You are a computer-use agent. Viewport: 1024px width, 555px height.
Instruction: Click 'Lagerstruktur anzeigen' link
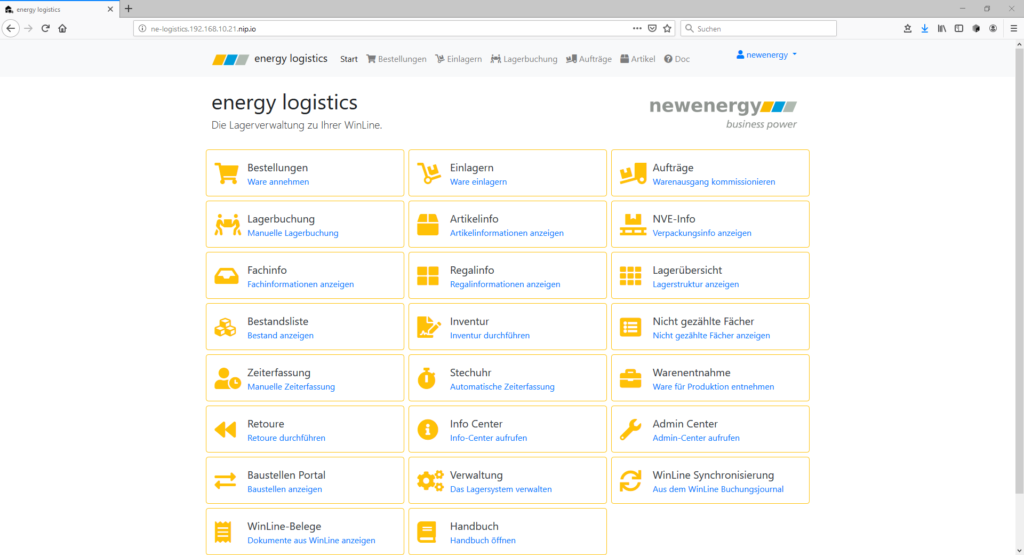(696, 284)
